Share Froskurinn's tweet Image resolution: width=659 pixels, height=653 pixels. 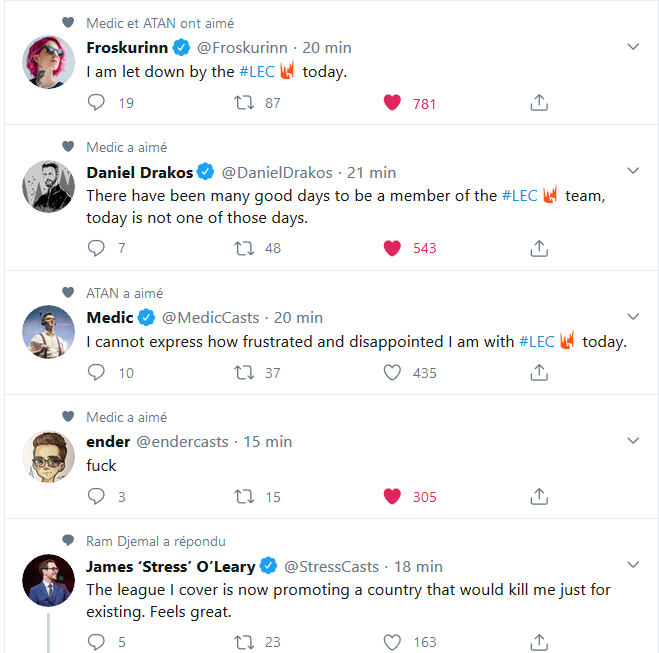[x=538, y=102]
